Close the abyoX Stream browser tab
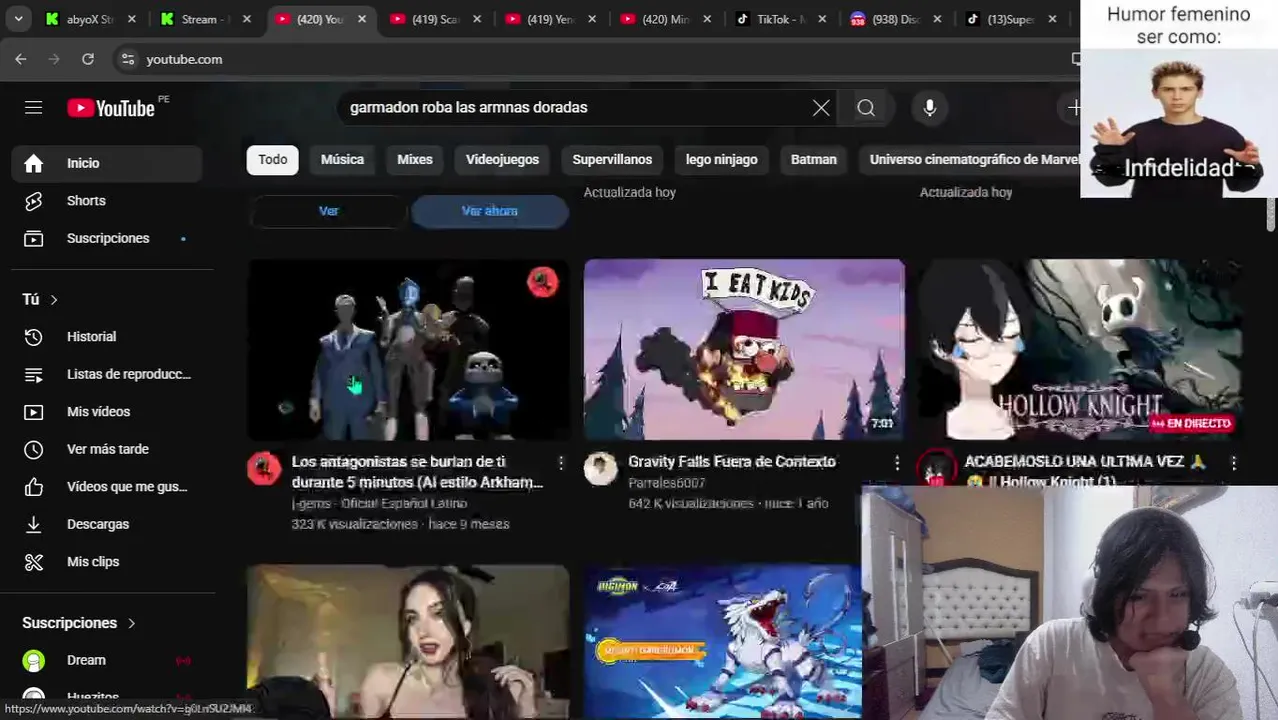 [x=132, y=19]
